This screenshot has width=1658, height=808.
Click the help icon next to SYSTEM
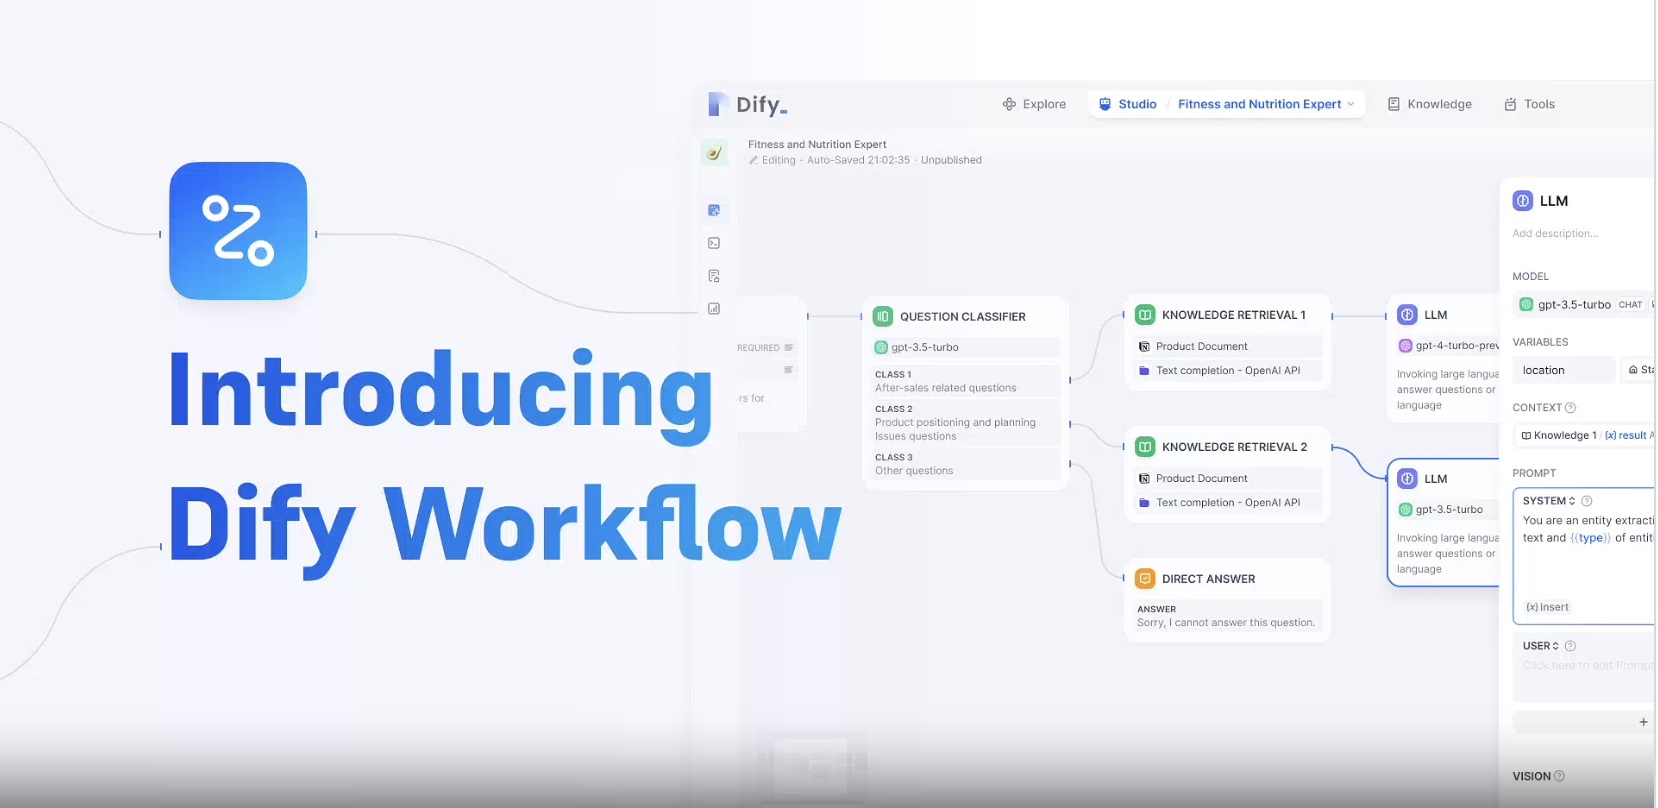point(1586,501)
